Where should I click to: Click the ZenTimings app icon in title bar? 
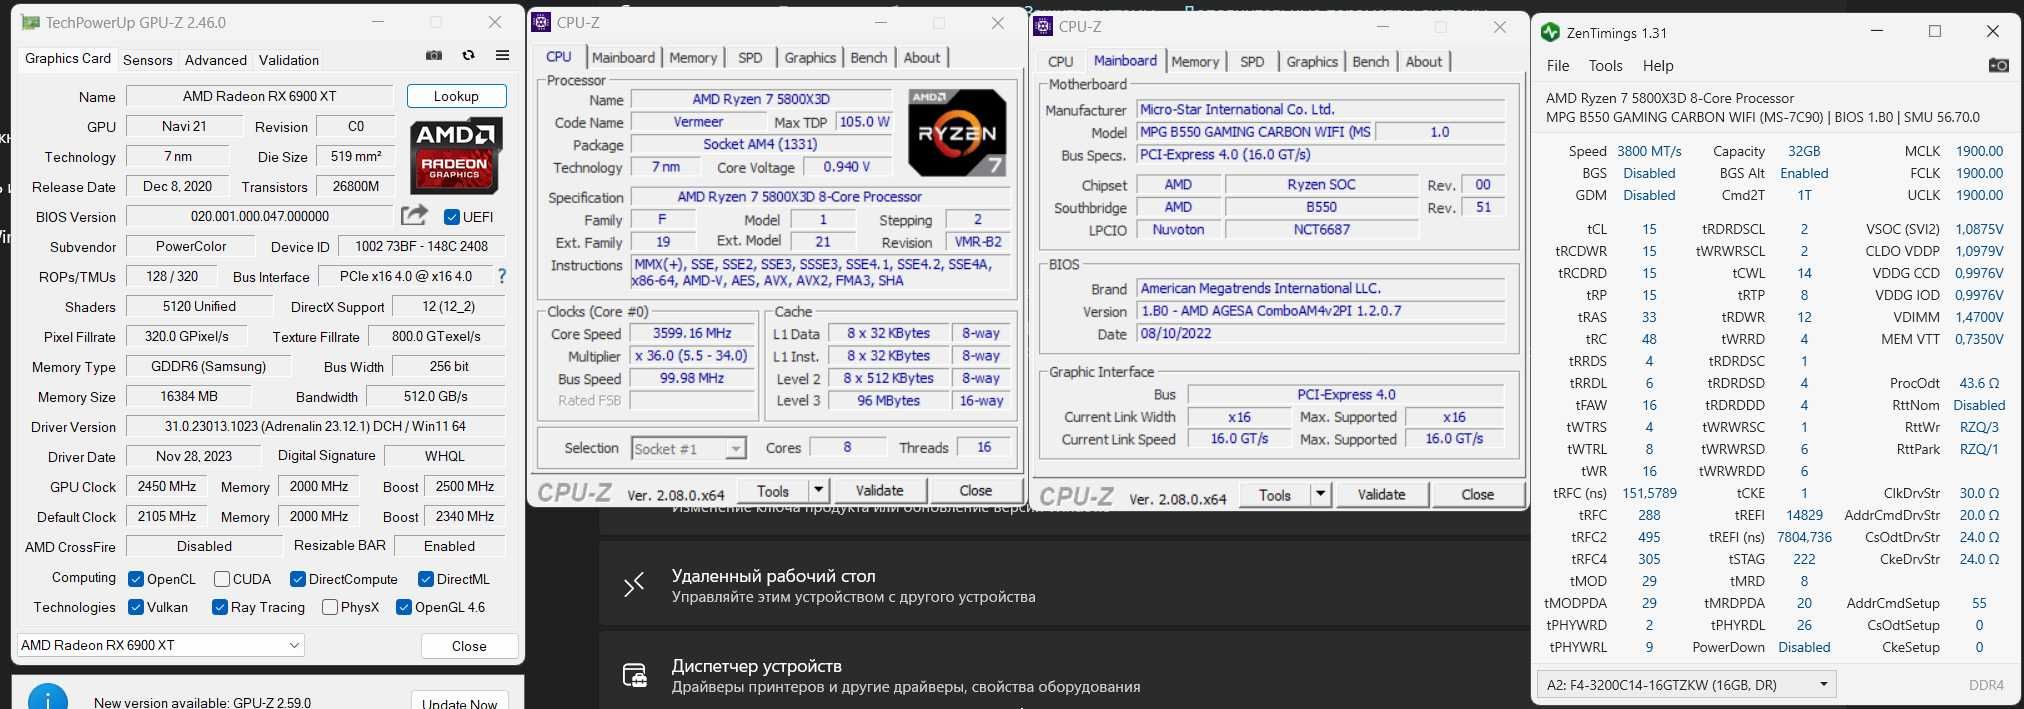pyautogui.click(x=1550, y=32)
